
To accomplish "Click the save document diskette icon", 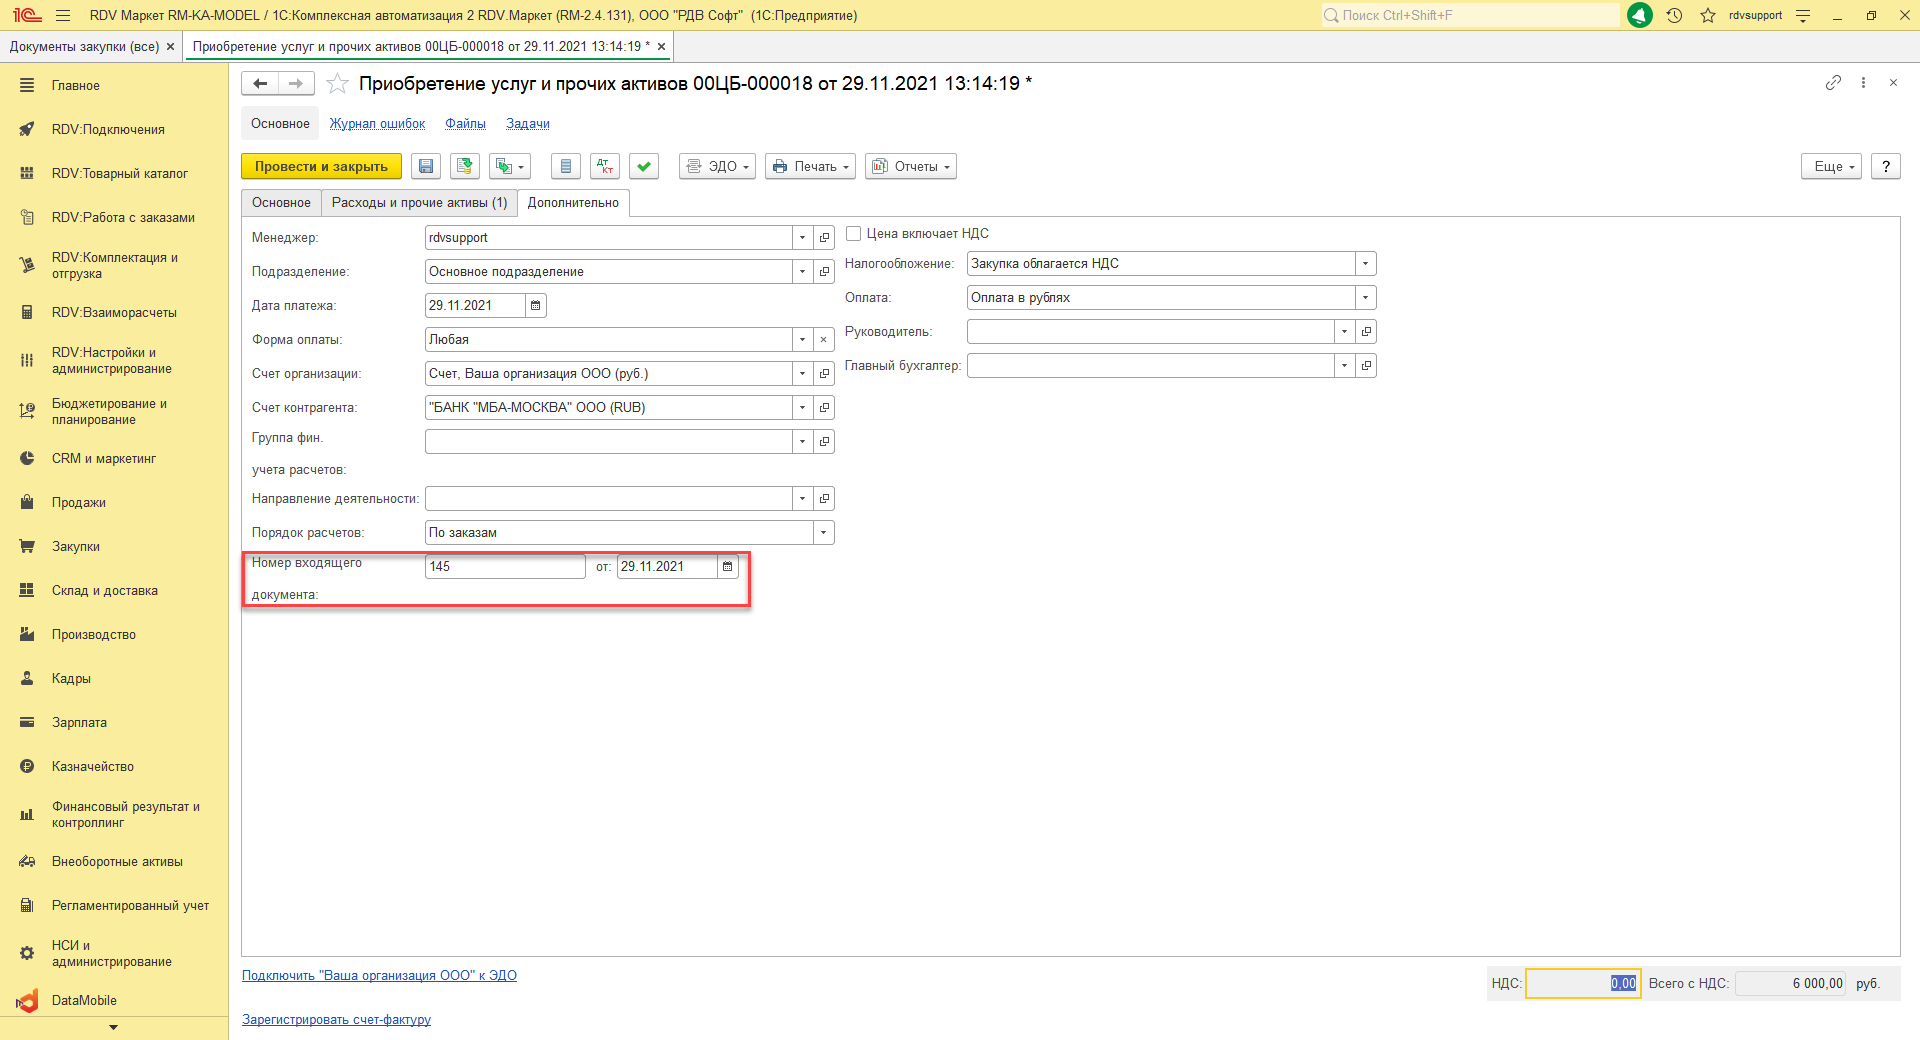I will [x=426, y=167].
